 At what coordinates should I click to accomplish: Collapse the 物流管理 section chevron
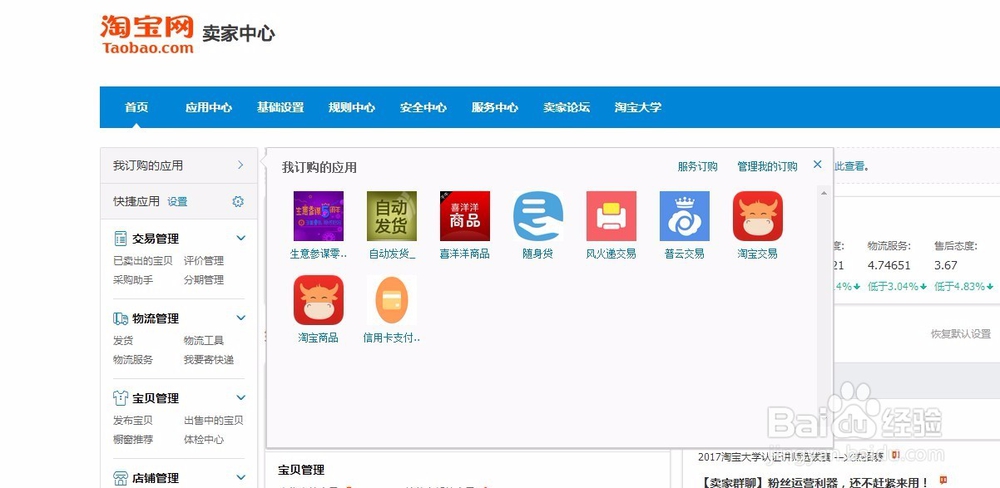coord(241,318)
